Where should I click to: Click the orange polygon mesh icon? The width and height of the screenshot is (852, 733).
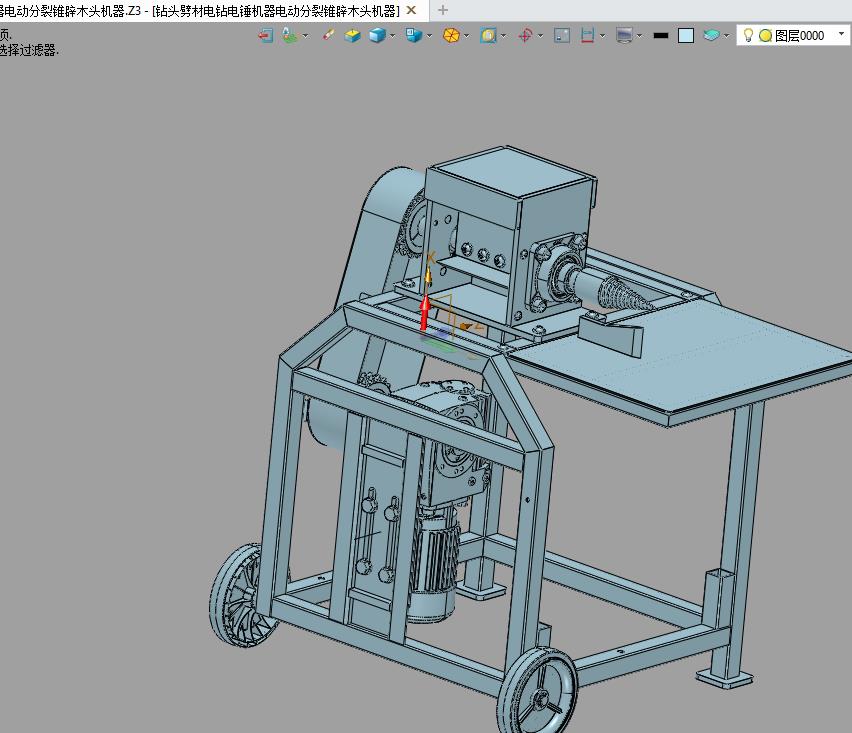point(451,36)
